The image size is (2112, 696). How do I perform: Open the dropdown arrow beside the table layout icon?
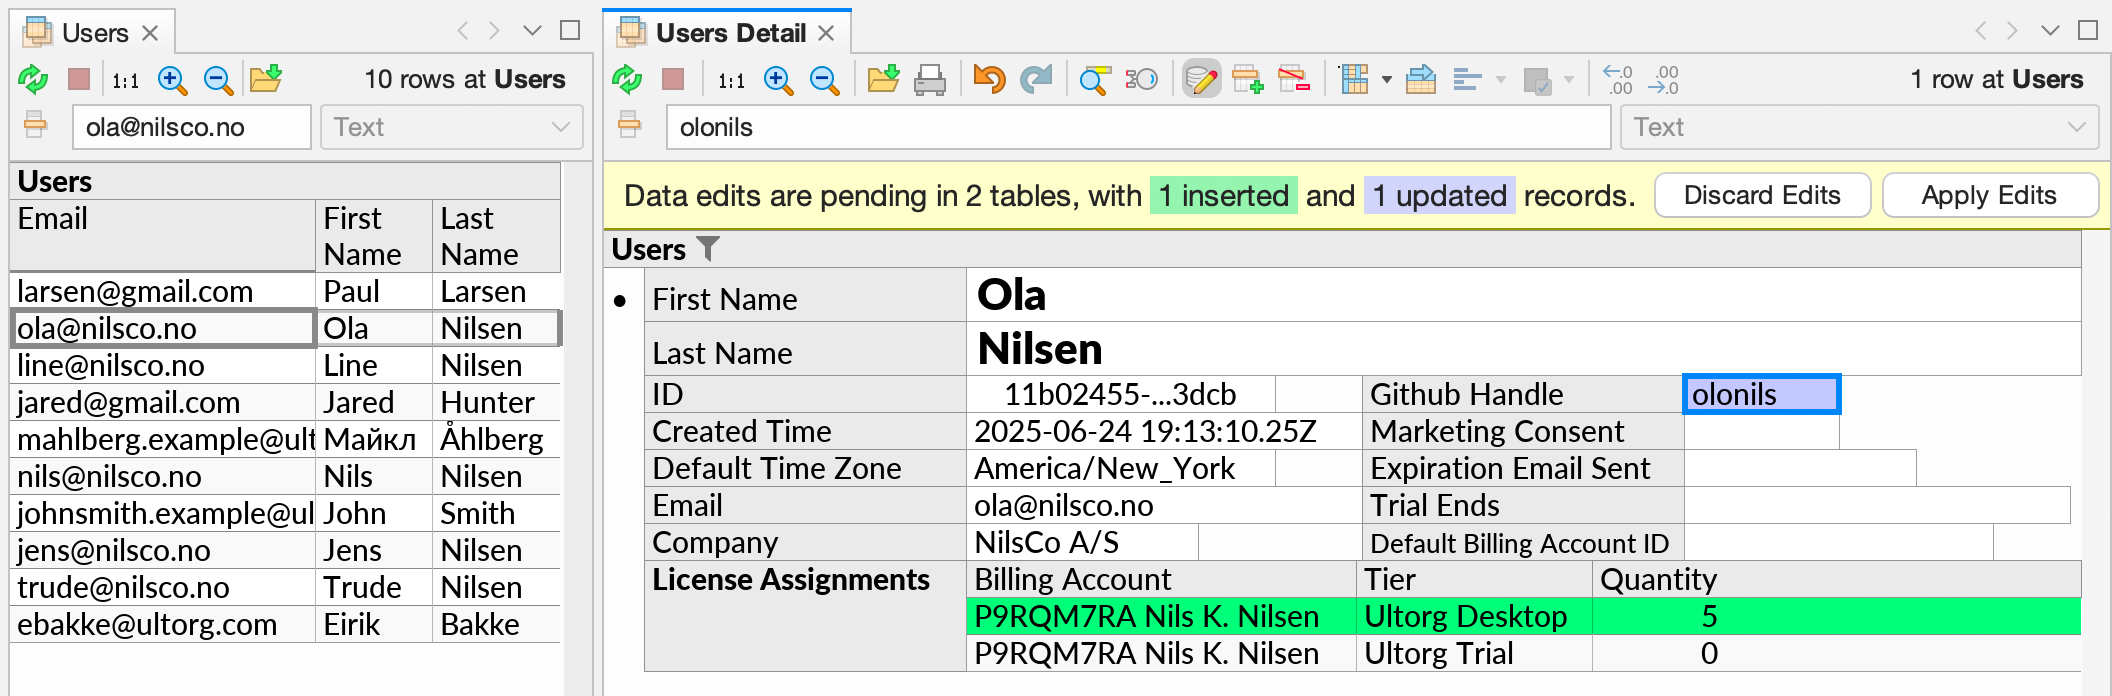tap(1386, 80)
